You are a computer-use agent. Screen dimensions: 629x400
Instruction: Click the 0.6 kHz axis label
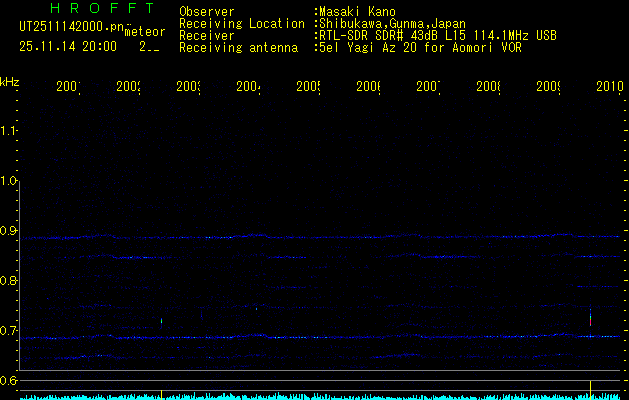tap(10, 380)
